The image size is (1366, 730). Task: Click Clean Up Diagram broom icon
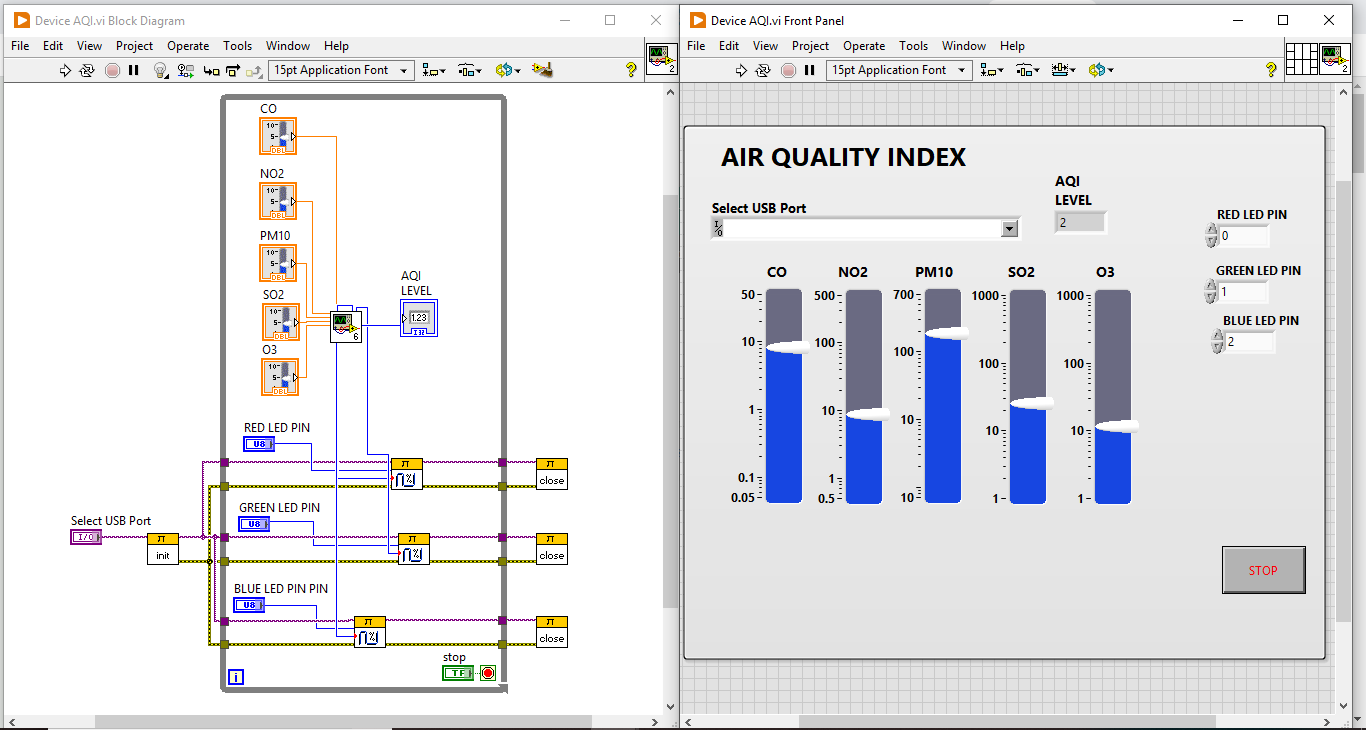542,70
